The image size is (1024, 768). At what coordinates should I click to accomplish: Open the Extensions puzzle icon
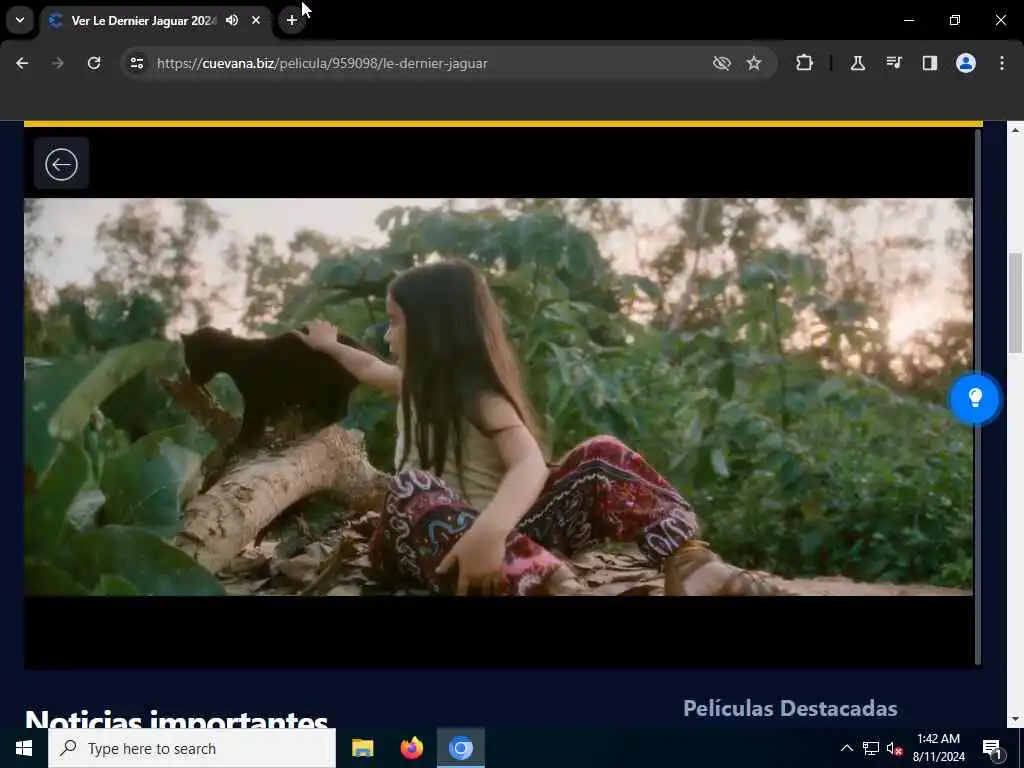click(805, 63)
